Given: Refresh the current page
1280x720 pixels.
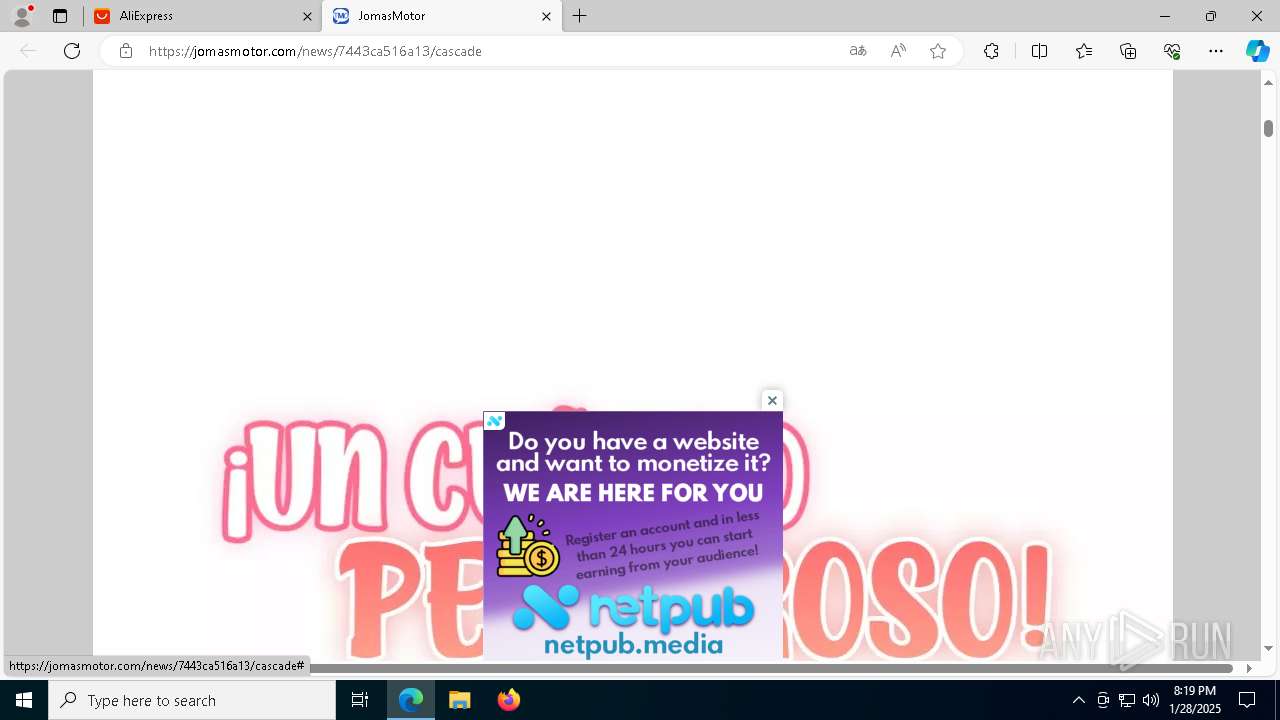Looking at the screenshot, I should pyautogui.click(x=72, y=51).
